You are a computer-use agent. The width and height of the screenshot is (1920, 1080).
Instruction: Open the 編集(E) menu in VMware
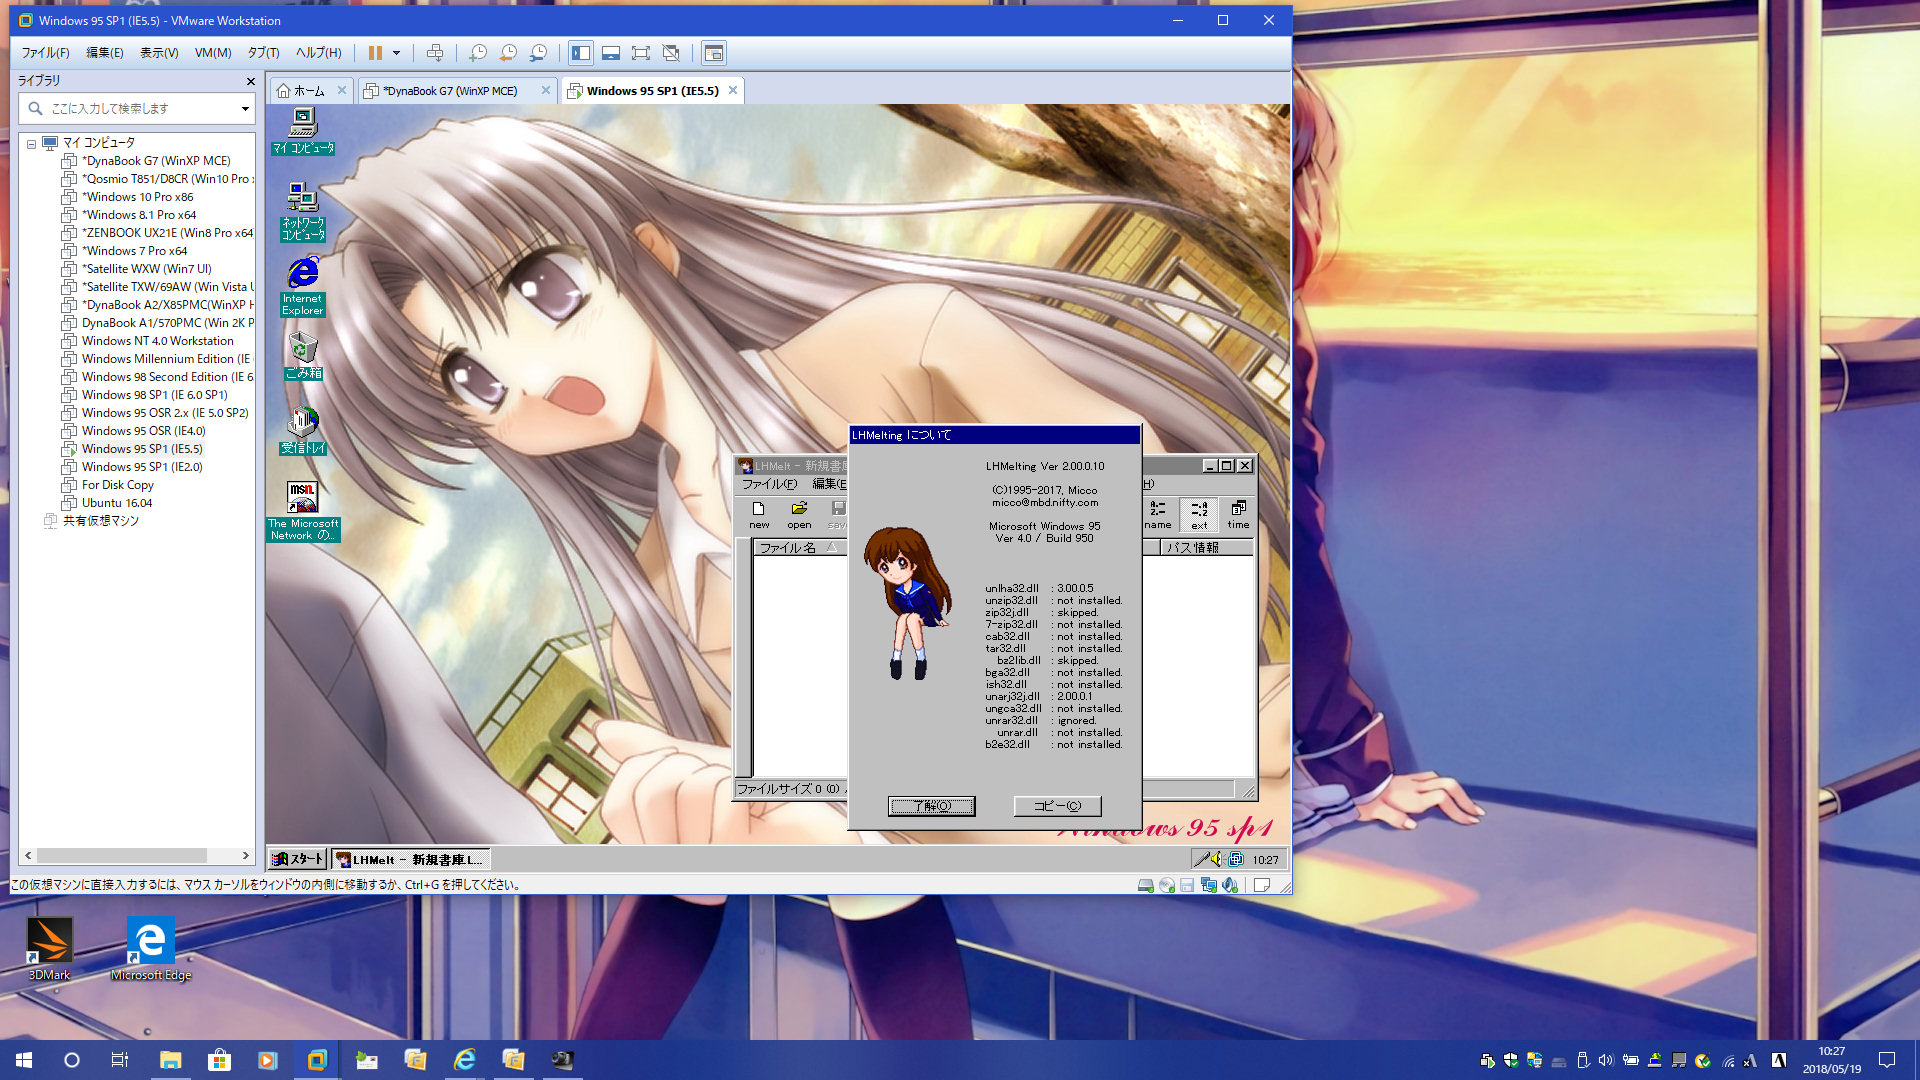point(105,53)
